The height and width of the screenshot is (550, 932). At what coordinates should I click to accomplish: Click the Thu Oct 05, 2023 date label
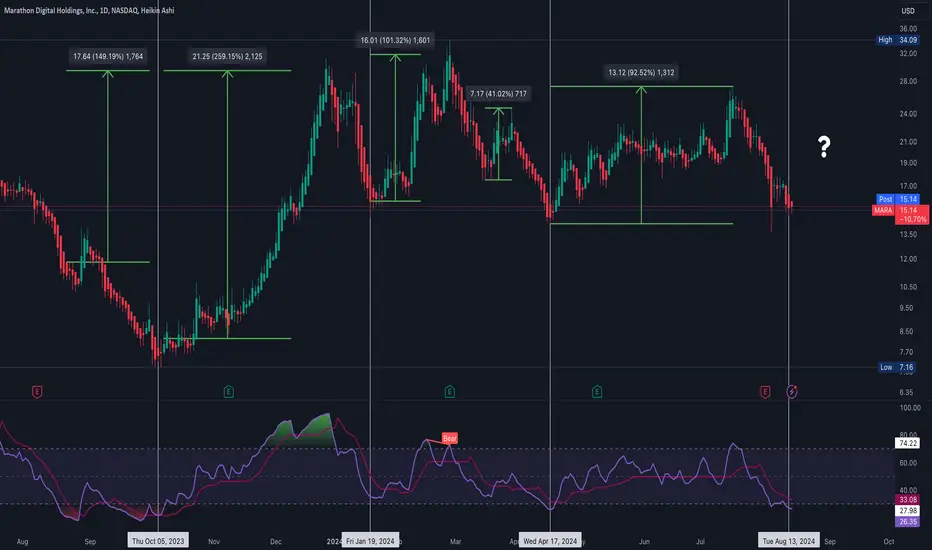click(158, 541)
